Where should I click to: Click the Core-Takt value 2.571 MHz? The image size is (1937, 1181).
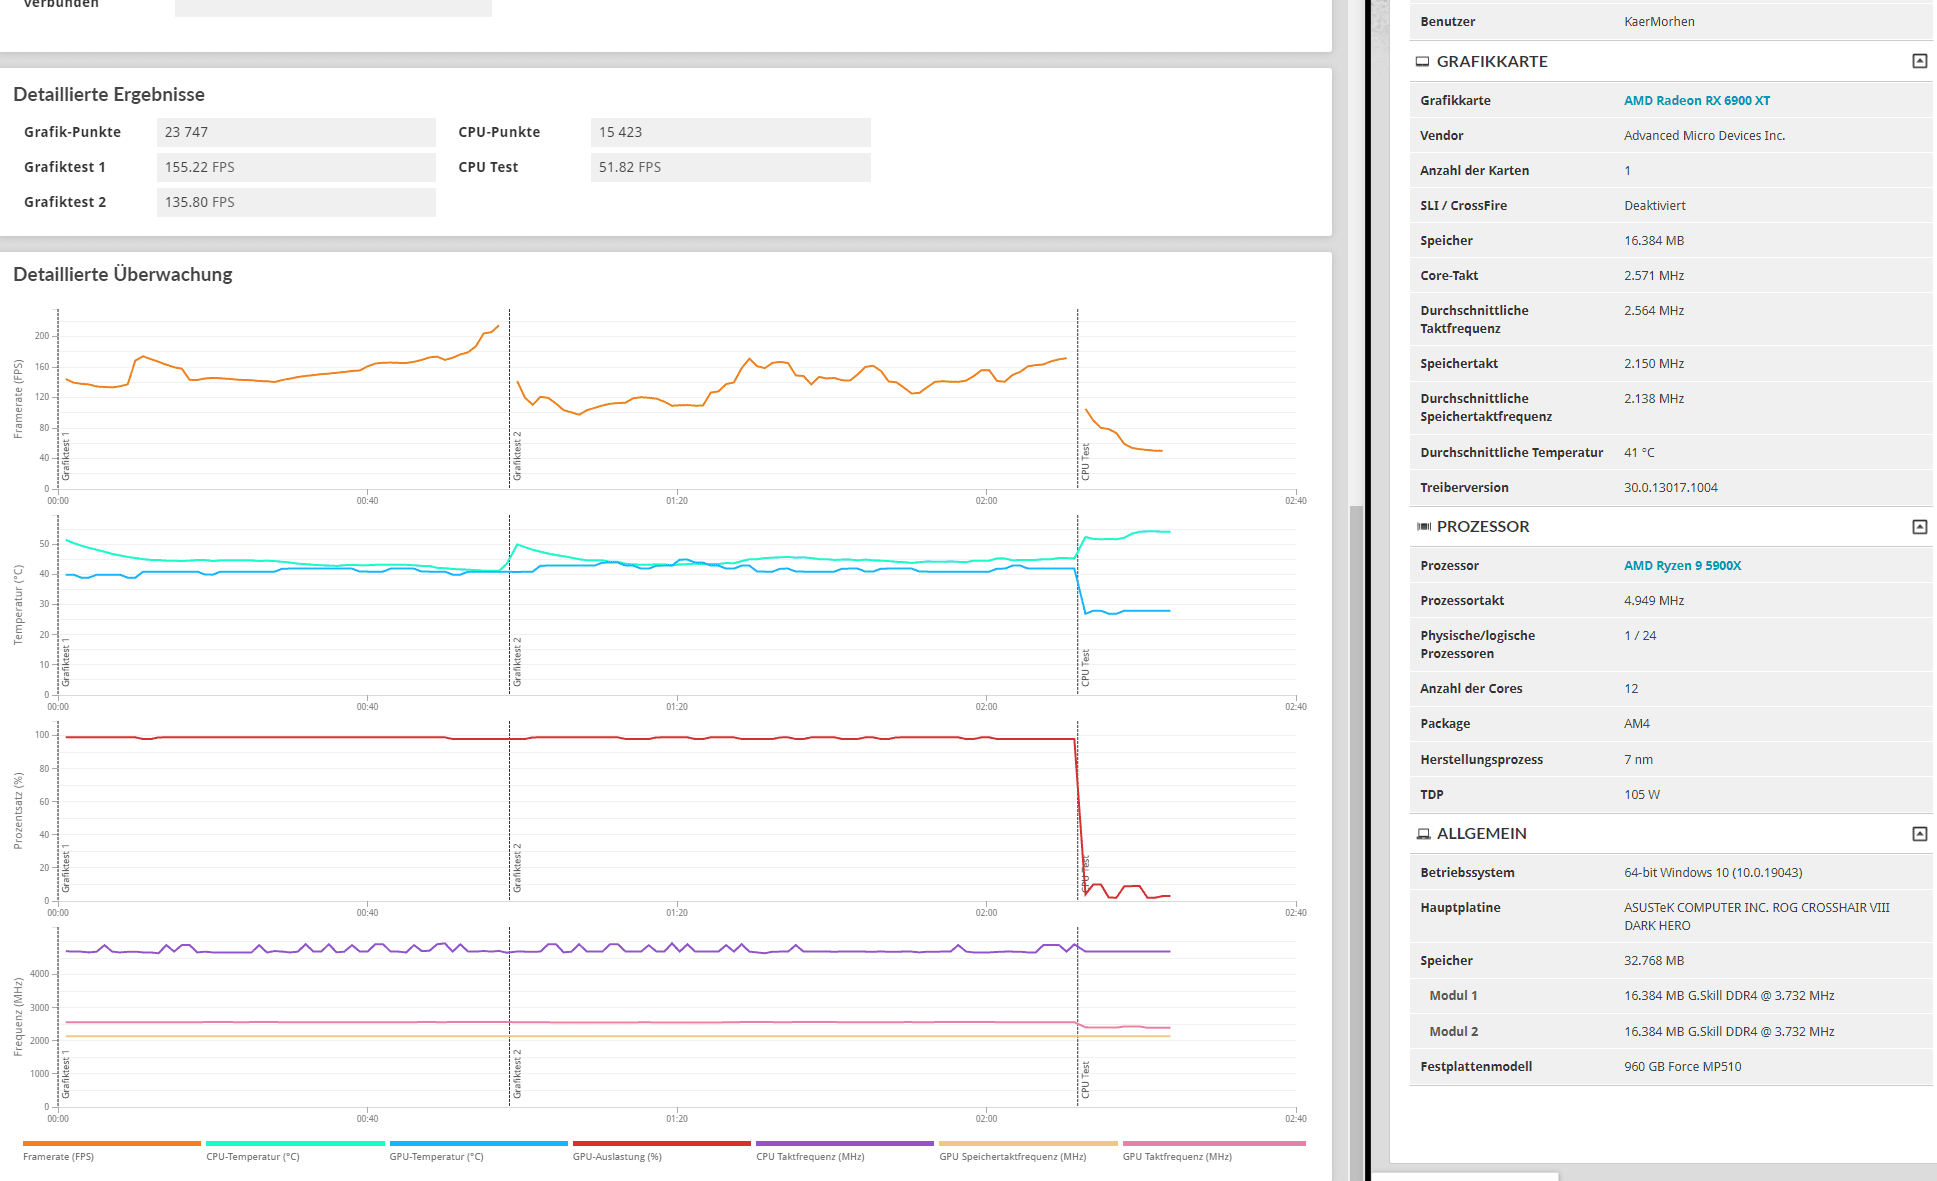click(1654, 276)
